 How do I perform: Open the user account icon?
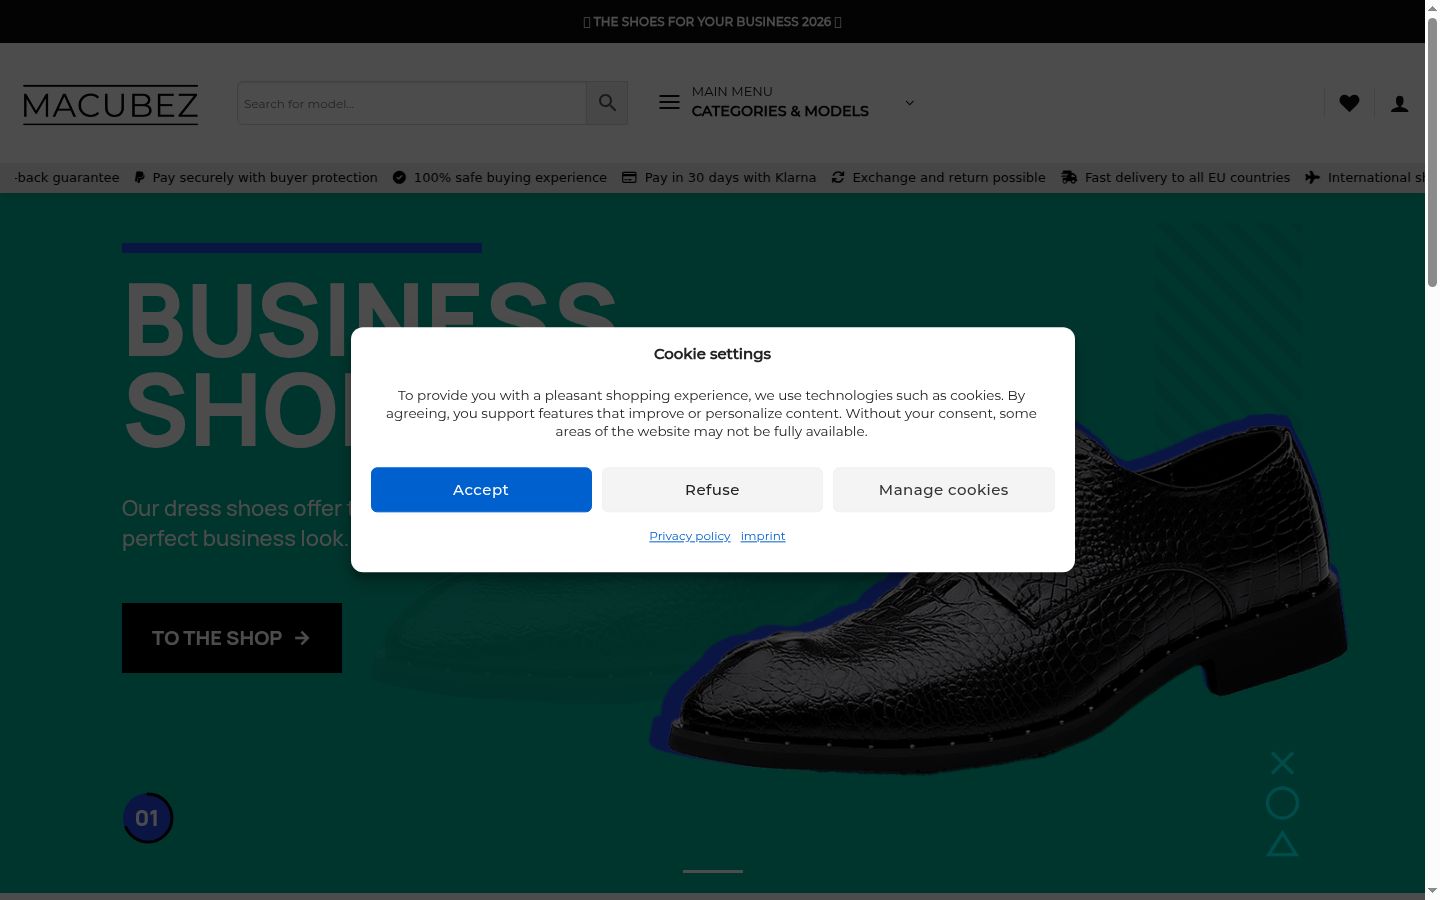[x=1400, y=103]
